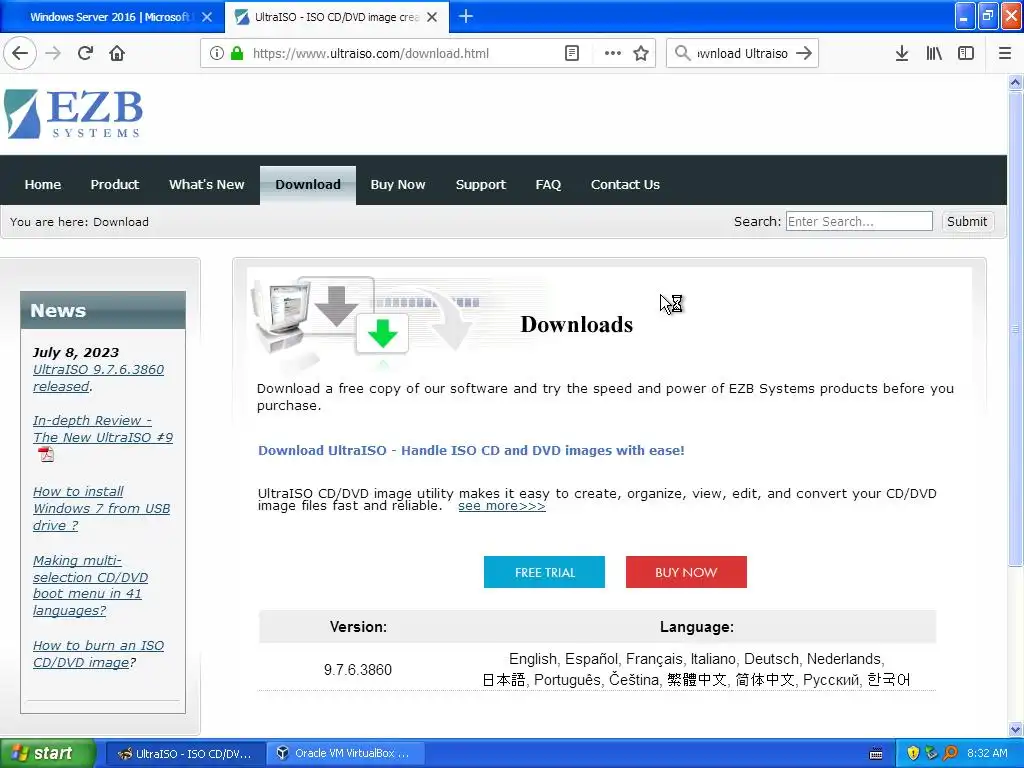
Task: Go to What's New page
Action: point(206,184)
